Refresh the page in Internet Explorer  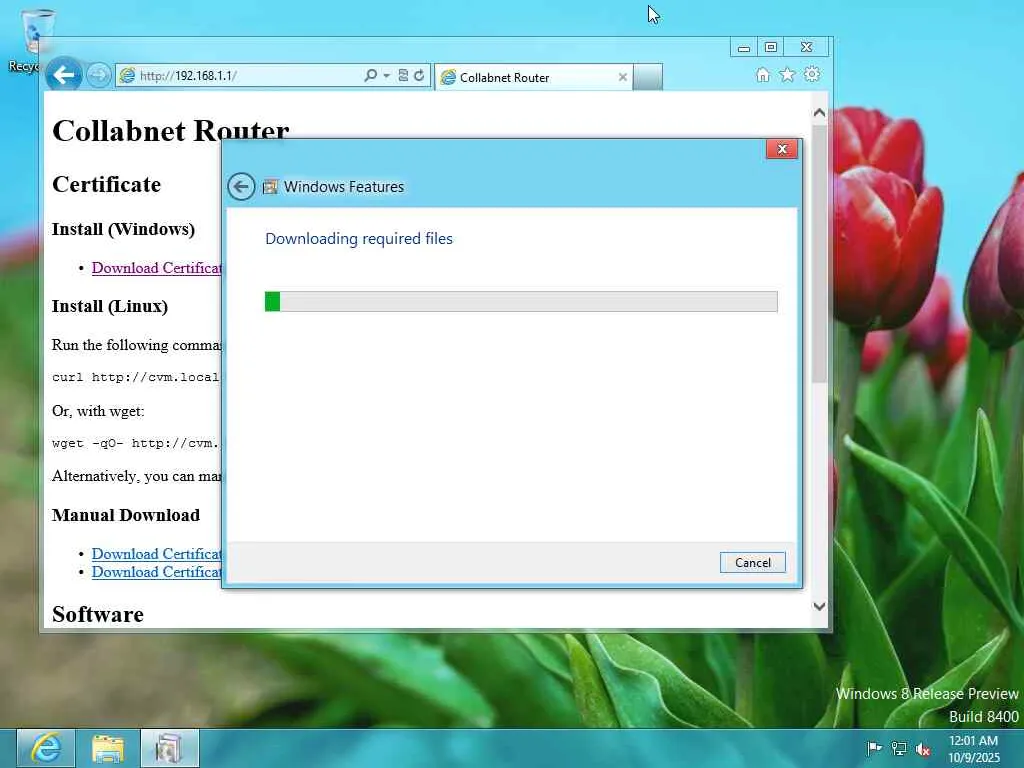[x=419, y=76]
